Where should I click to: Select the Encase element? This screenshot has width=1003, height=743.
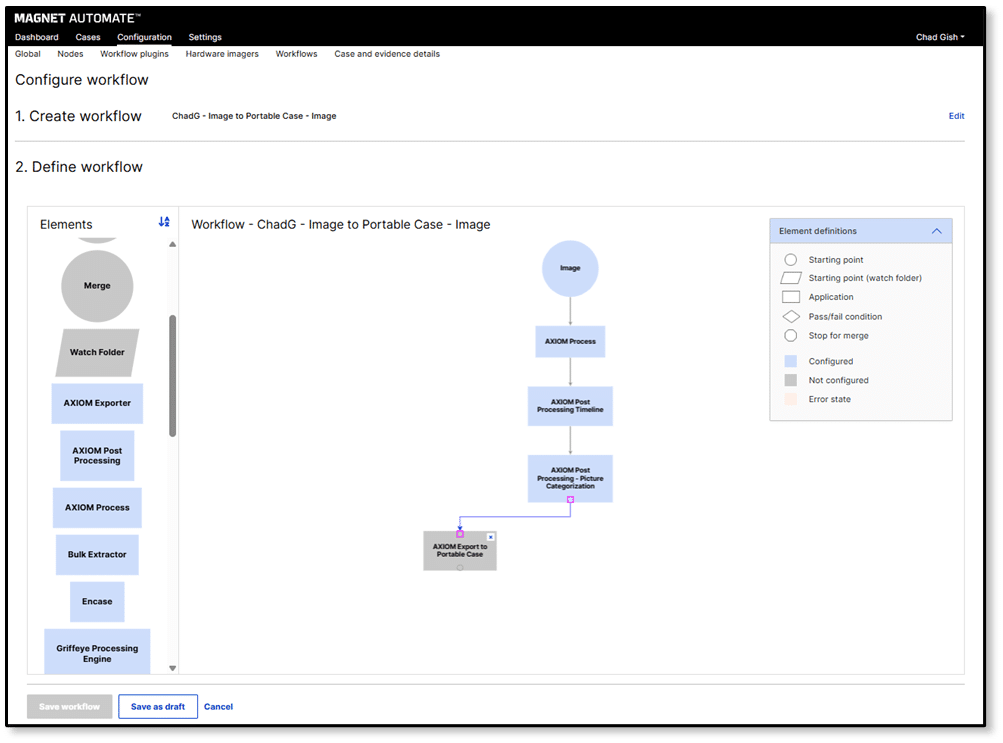[97, 602]
